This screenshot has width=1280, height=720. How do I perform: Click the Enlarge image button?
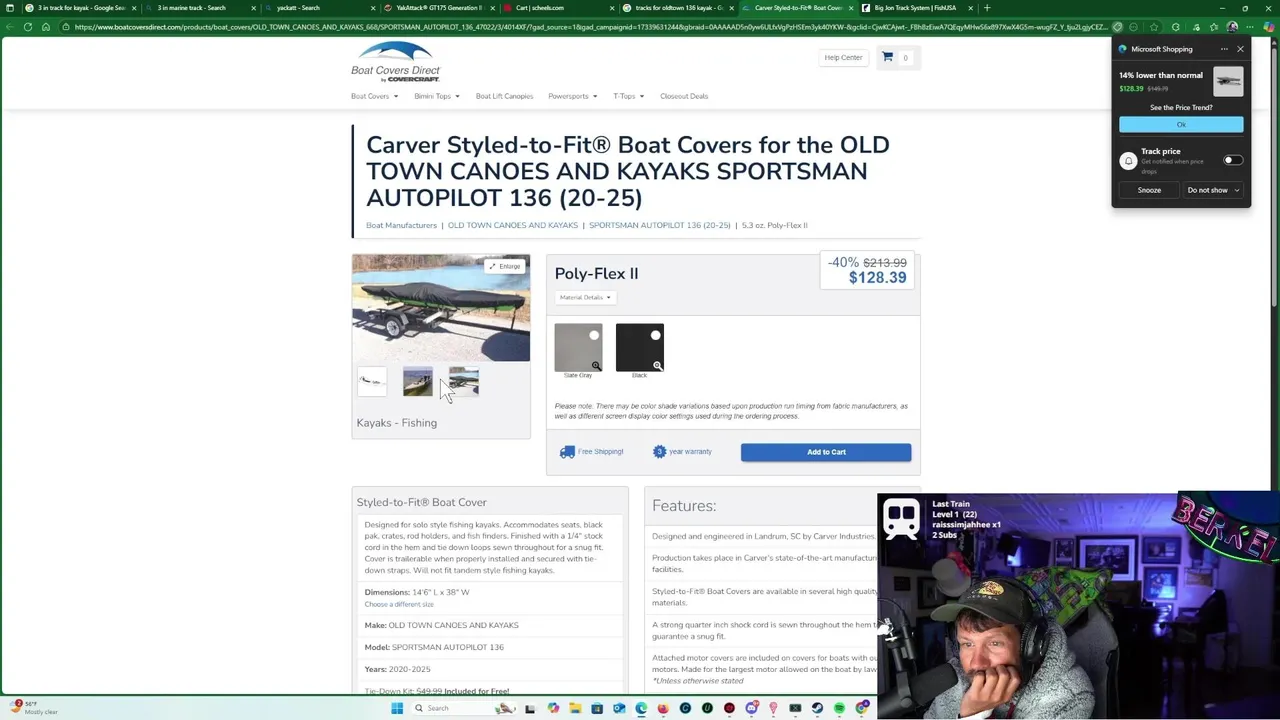pyautogui.click(x=505, y=266)
